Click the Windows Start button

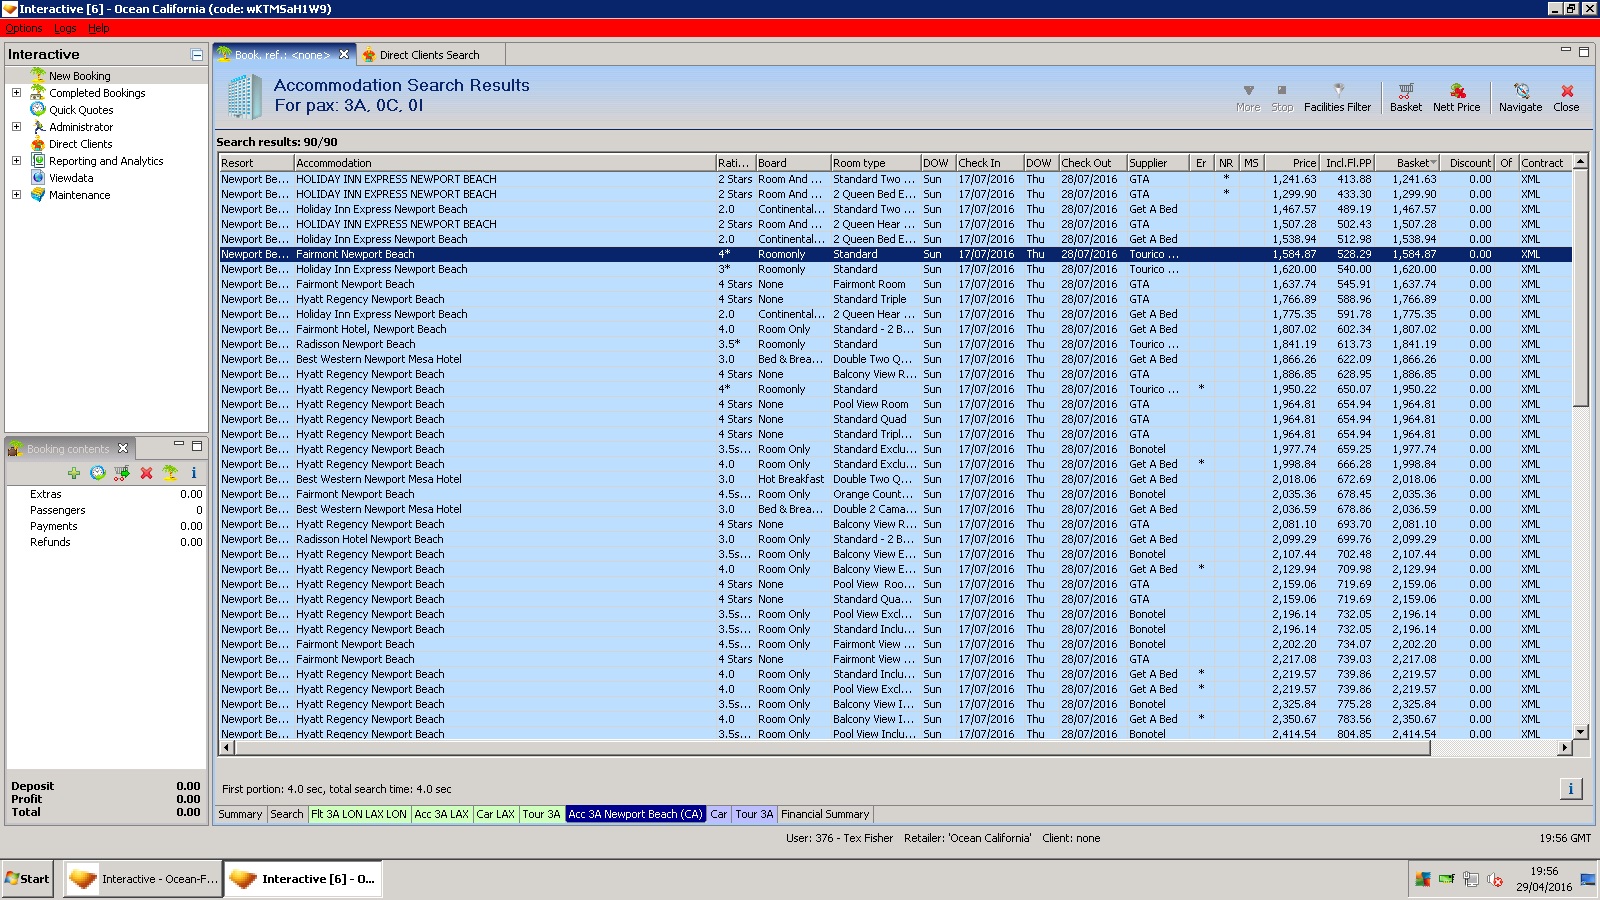tap(27, 879)
